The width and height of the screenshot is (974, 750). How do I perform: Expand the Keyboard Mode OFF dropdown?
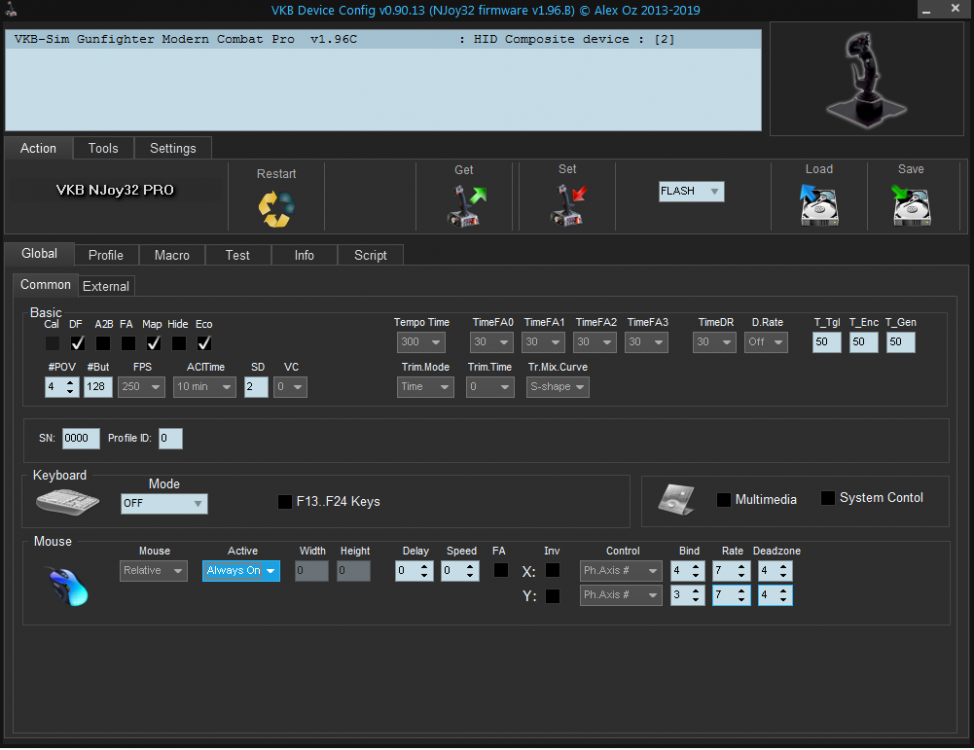pos(164,504)
